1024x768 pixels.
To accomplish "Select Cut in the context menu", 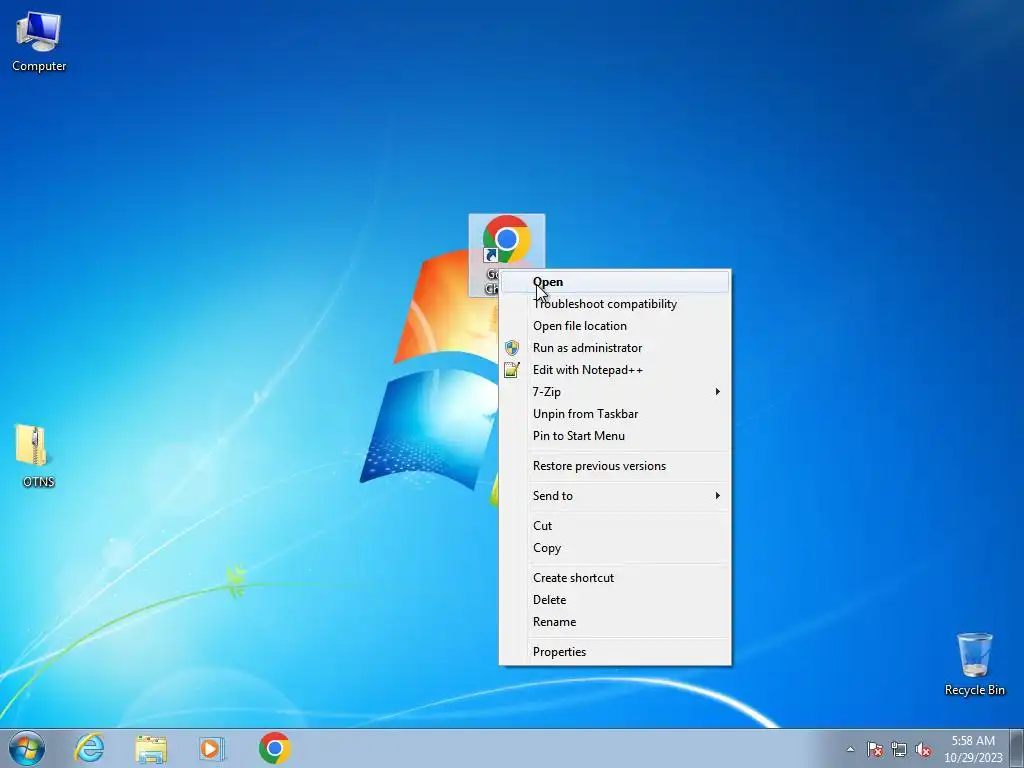I will (x=615, y=526).
